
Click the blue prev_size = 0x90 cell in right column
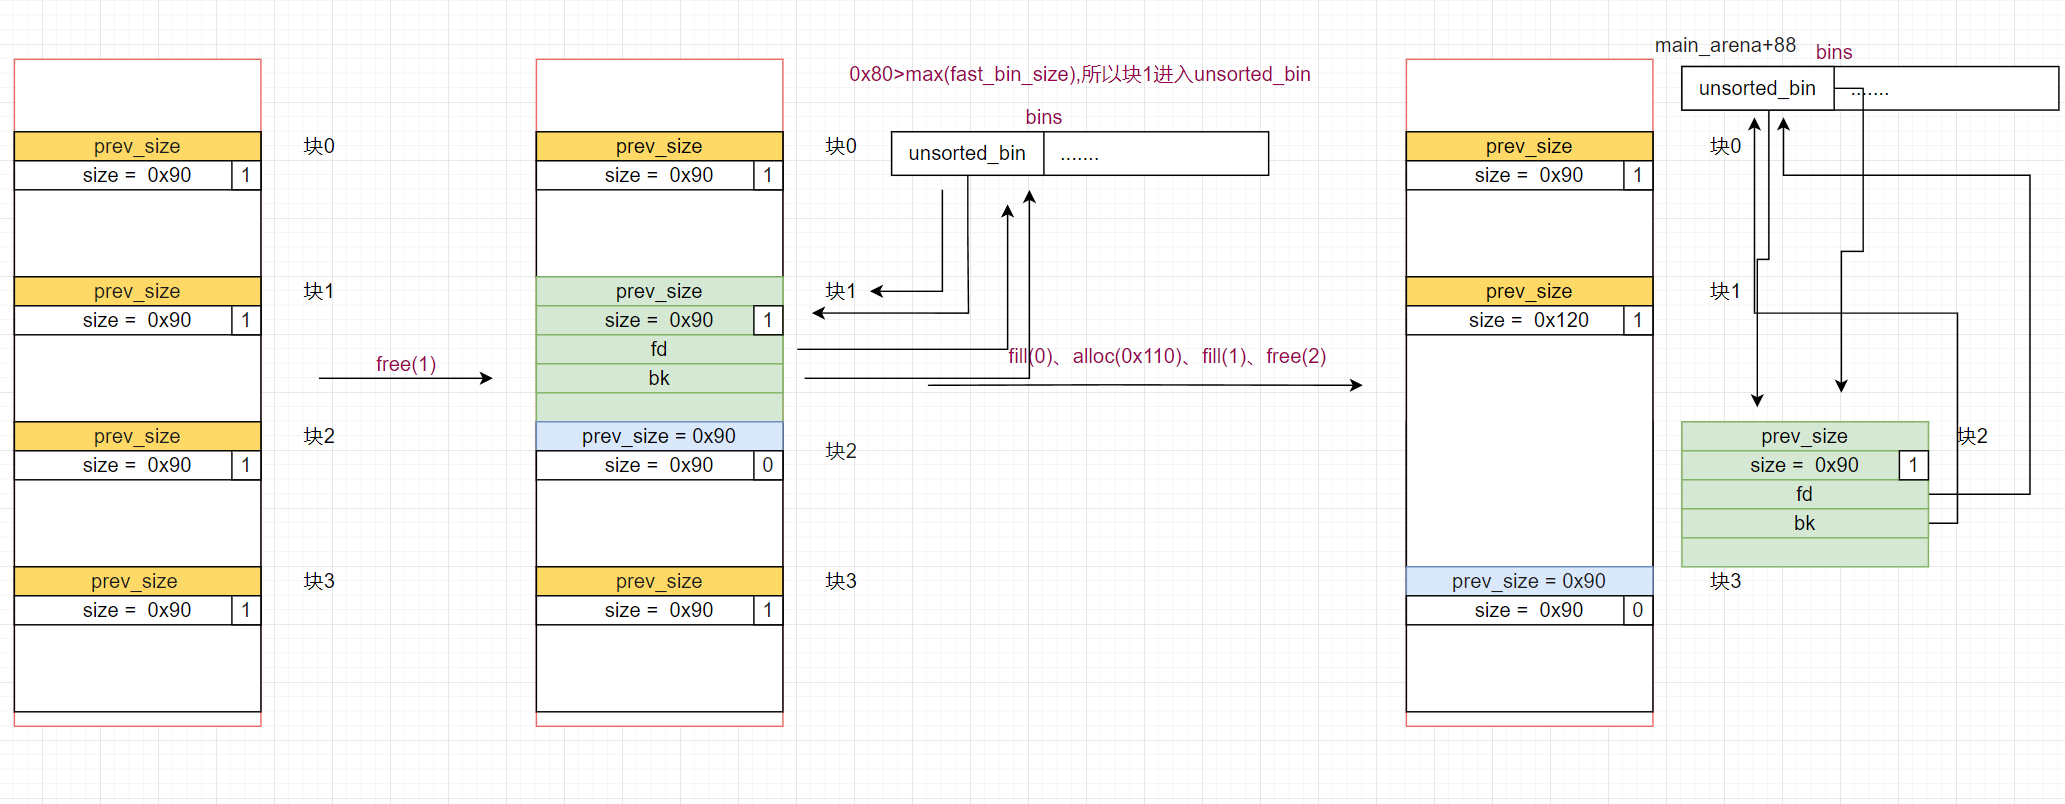(1528, 581)
